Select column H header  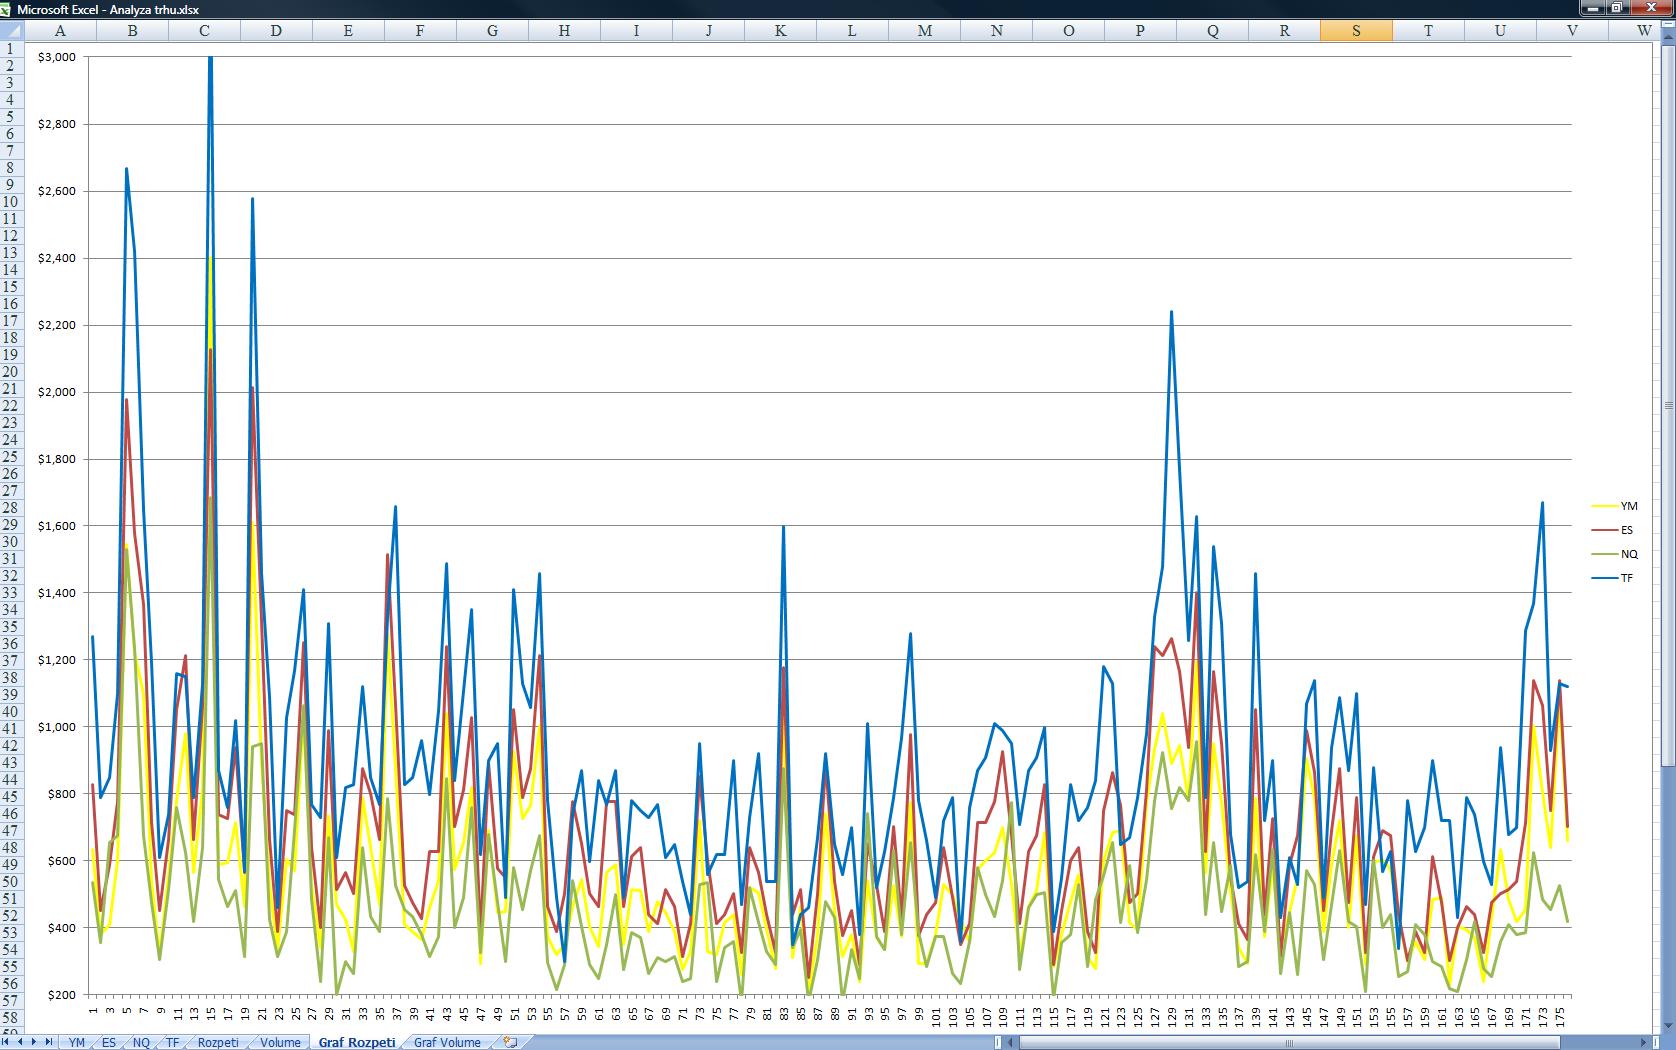(x=564, y=30)
